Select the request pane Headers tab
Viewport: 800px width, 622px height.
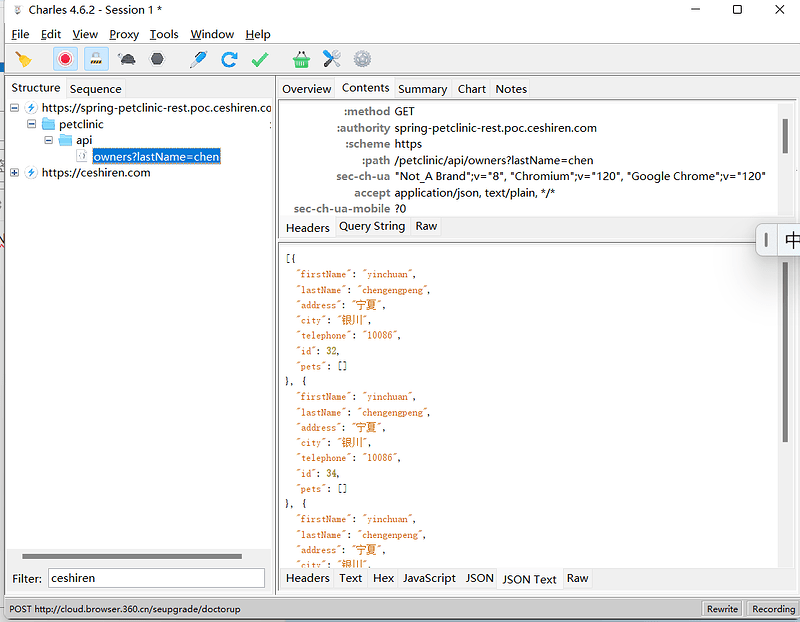tap(308, 228)
